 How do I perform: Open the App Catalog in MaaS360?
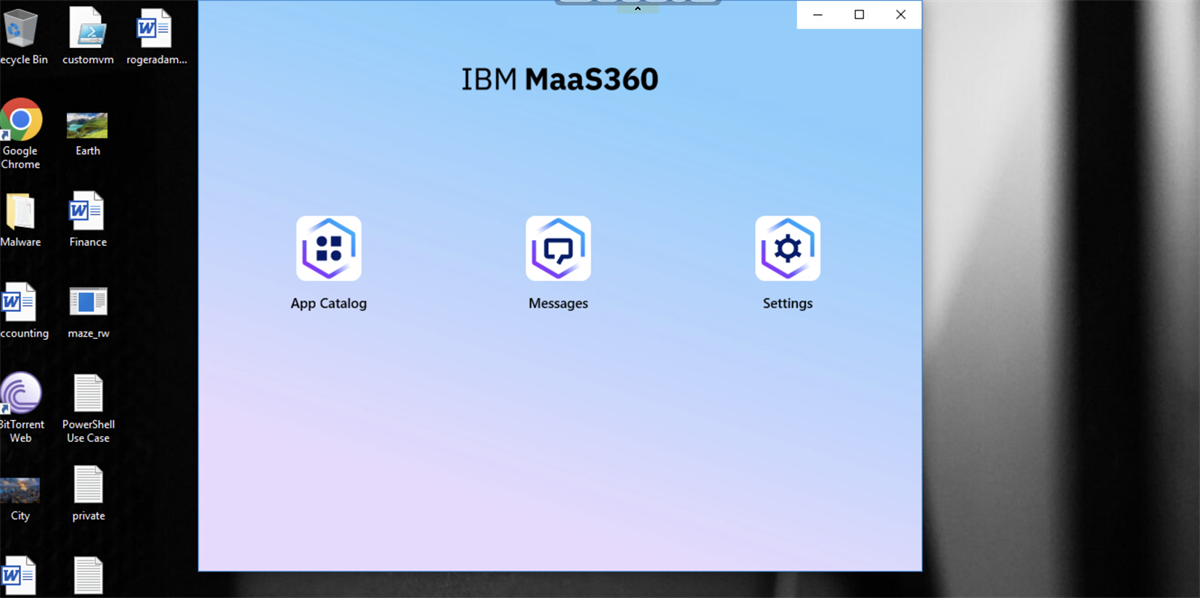pyautogui.click(x=329, y=248)
